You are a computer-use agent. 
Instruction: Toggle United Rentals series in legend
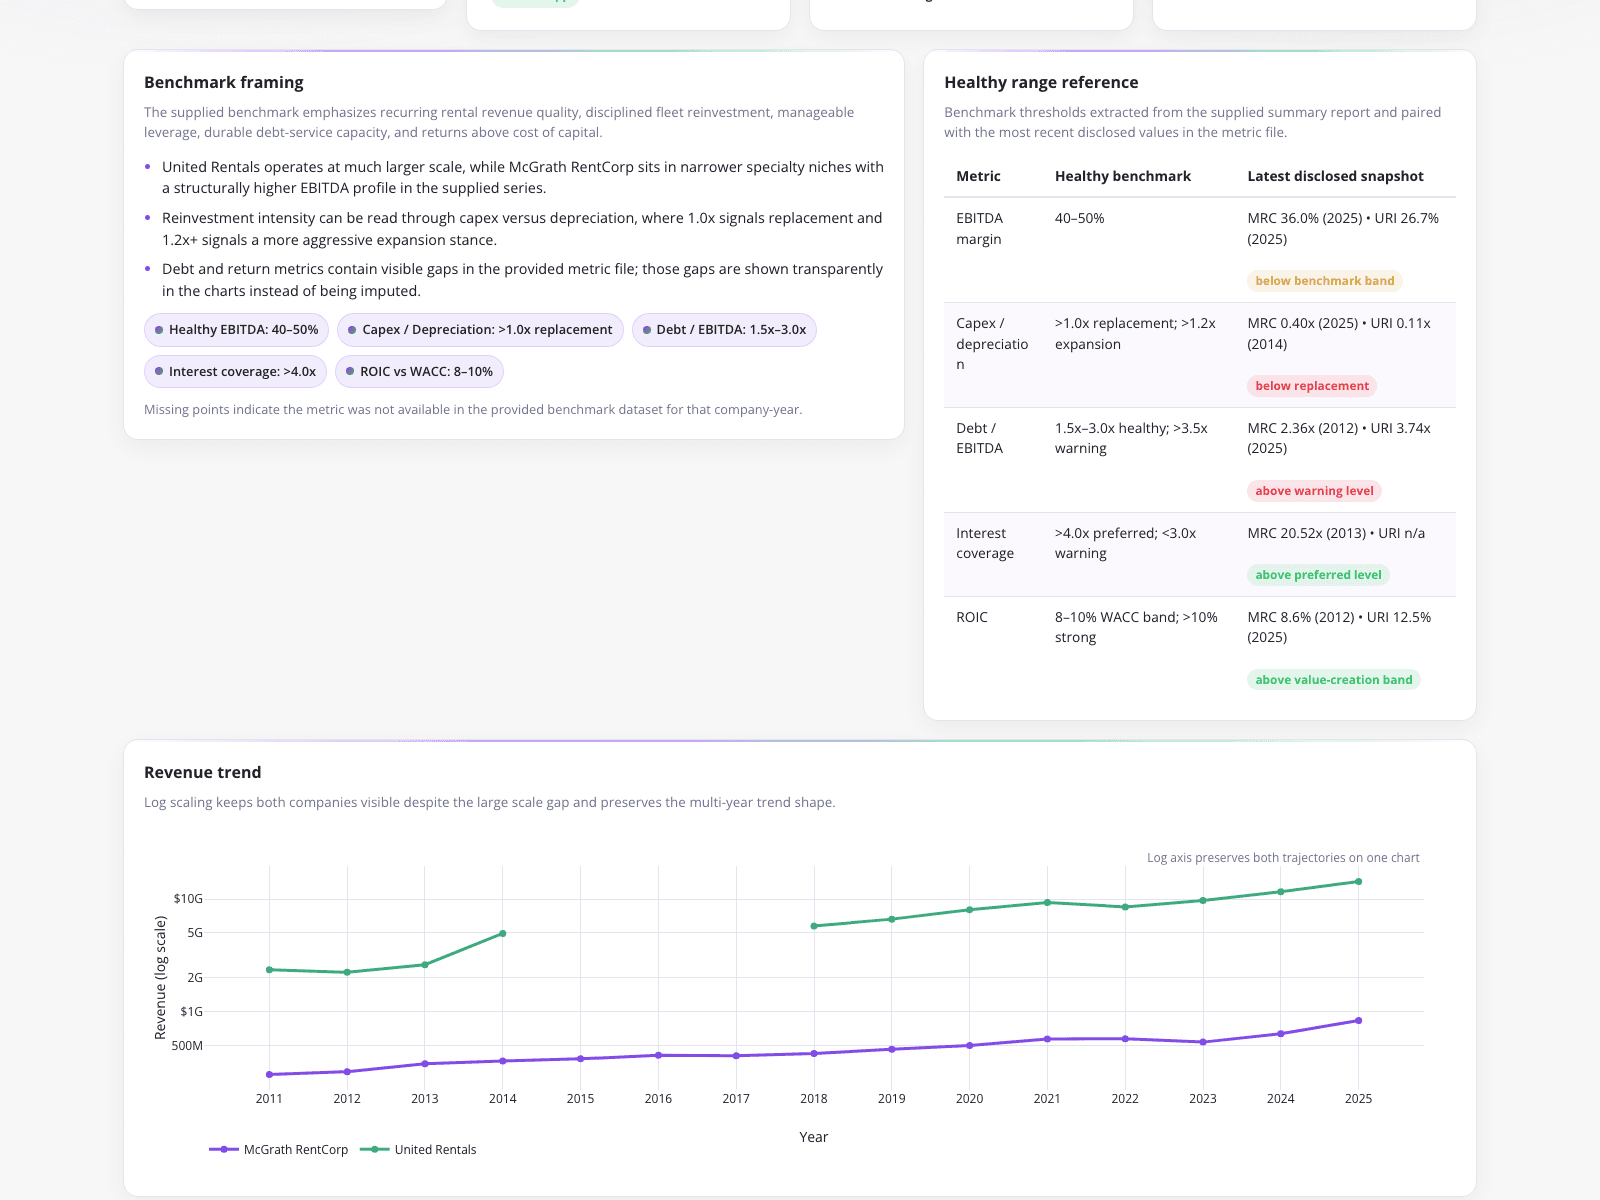tap(418, 1150)
